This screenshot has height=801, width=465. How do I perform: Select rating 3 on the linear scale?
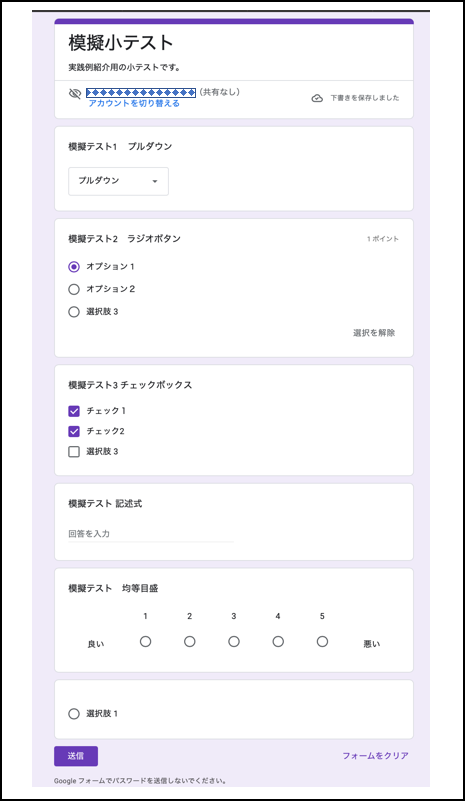[x=234, y=641]
